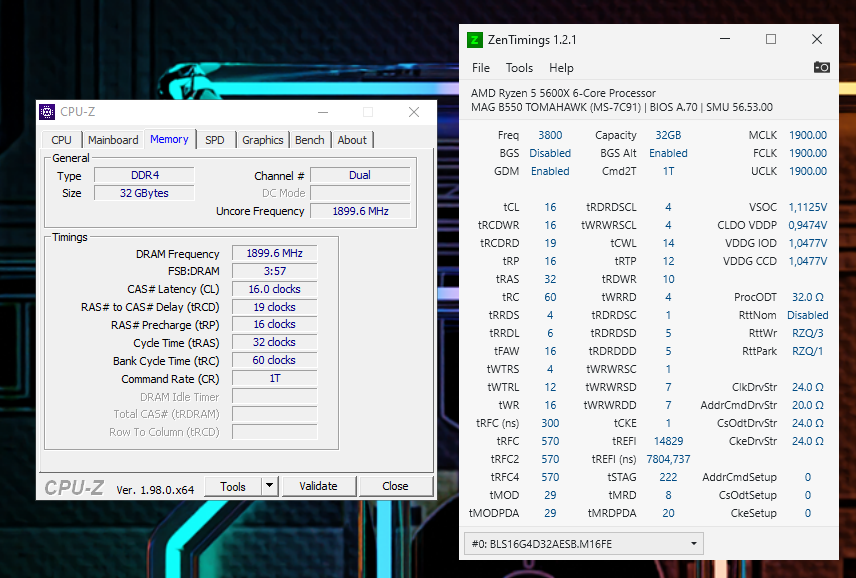Minimize the CPU-Z window
Viewport: 856px width, 578px height.
[323, 112]
